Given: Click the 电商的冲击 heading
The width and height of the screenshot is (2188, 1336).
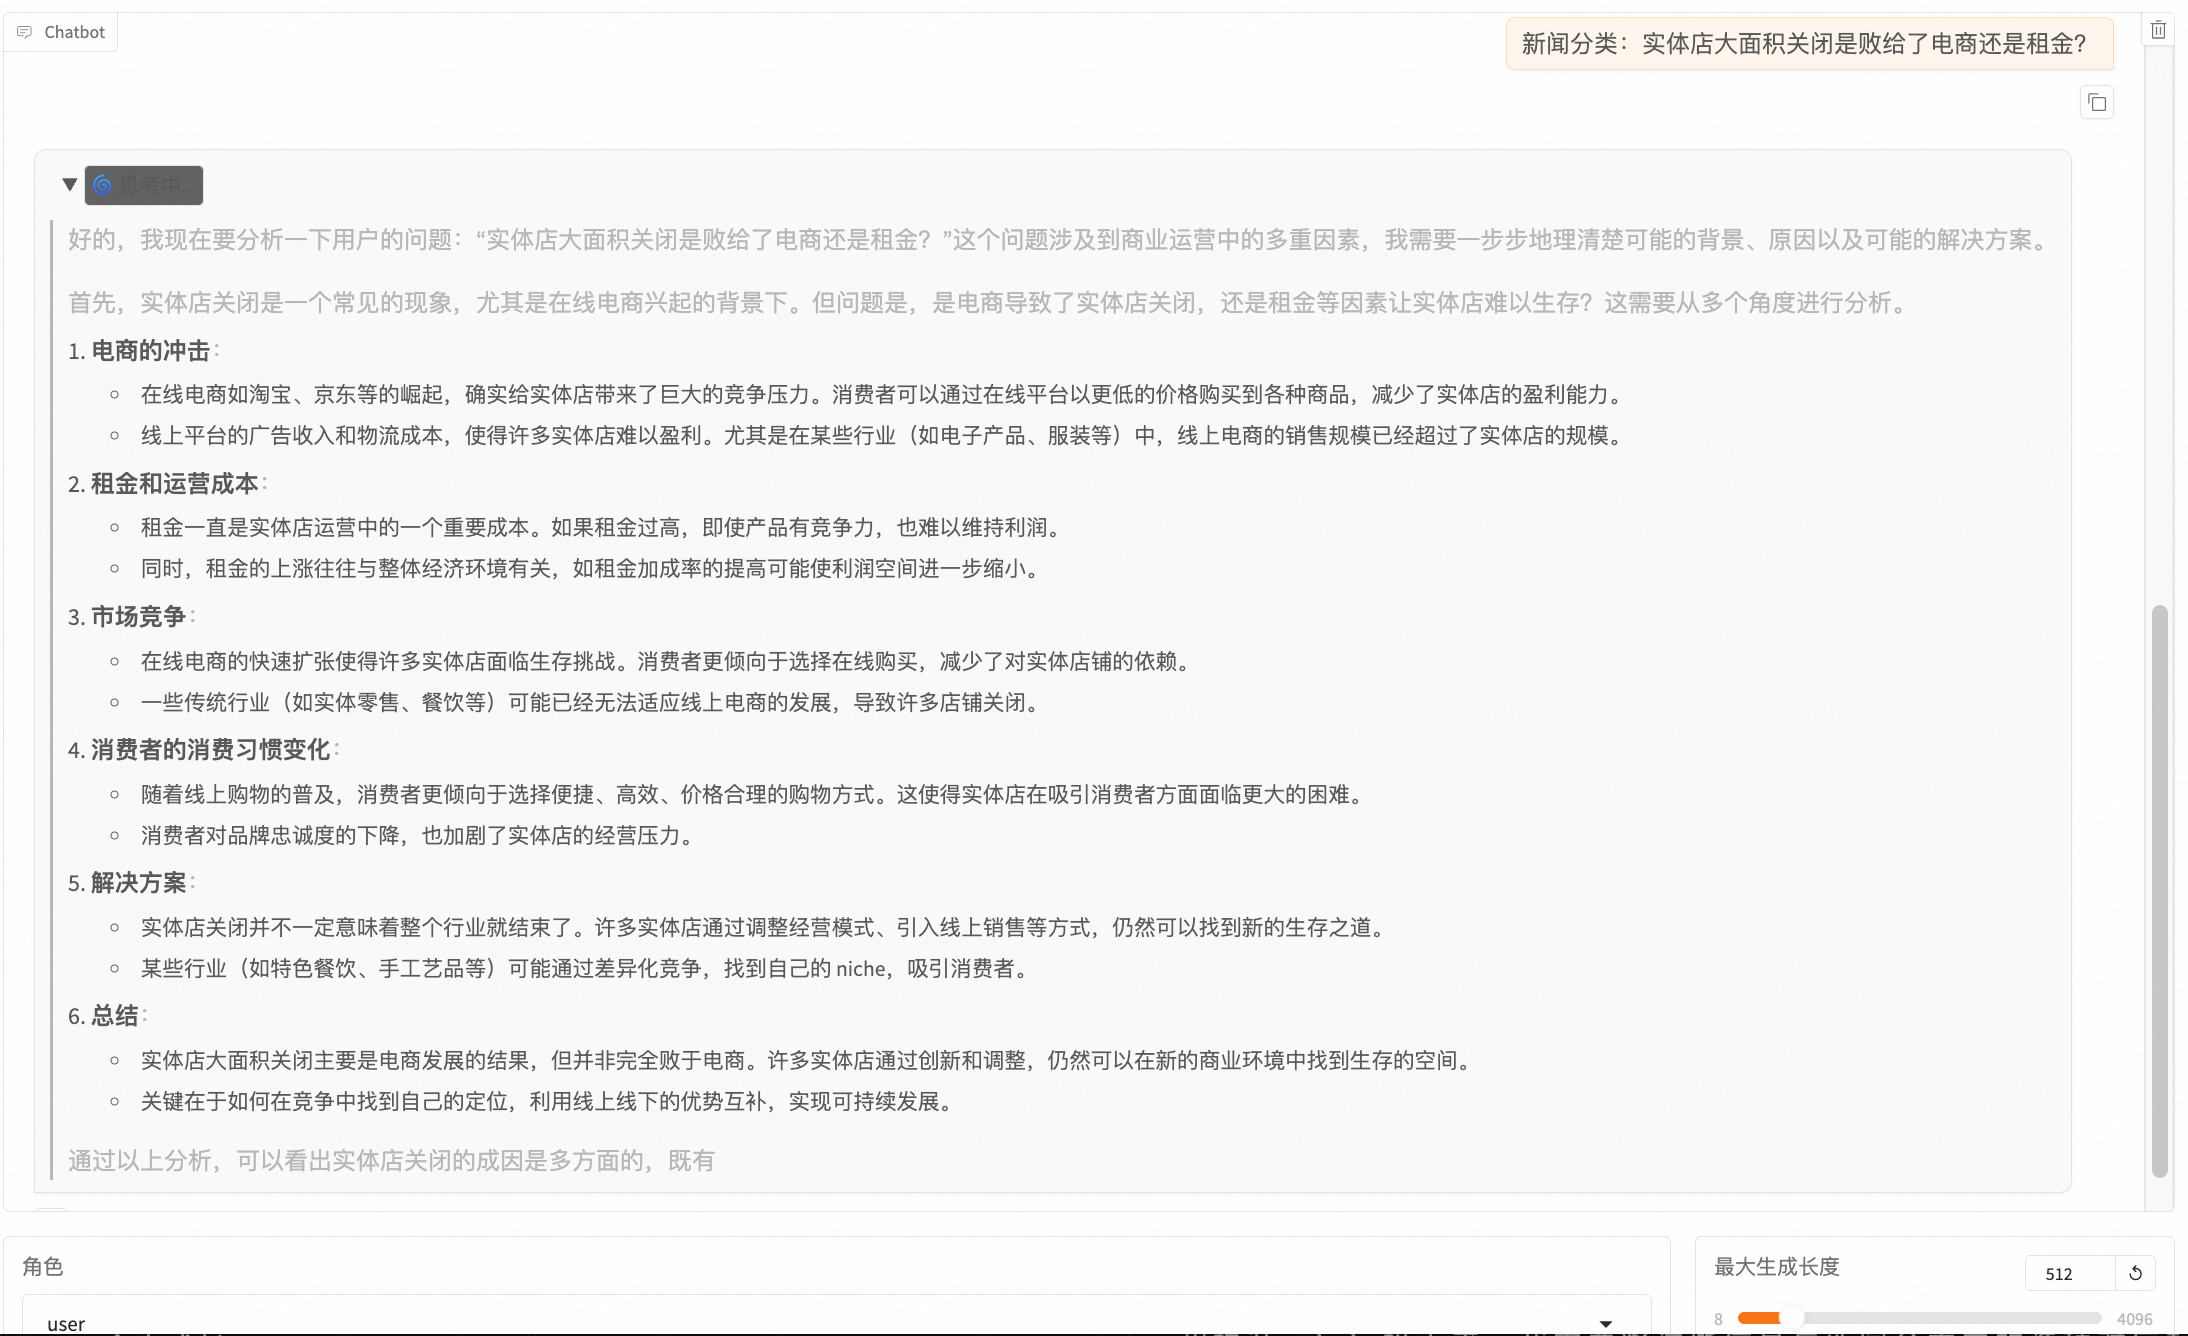Looking at the screenshot, I should pos(150,351).
